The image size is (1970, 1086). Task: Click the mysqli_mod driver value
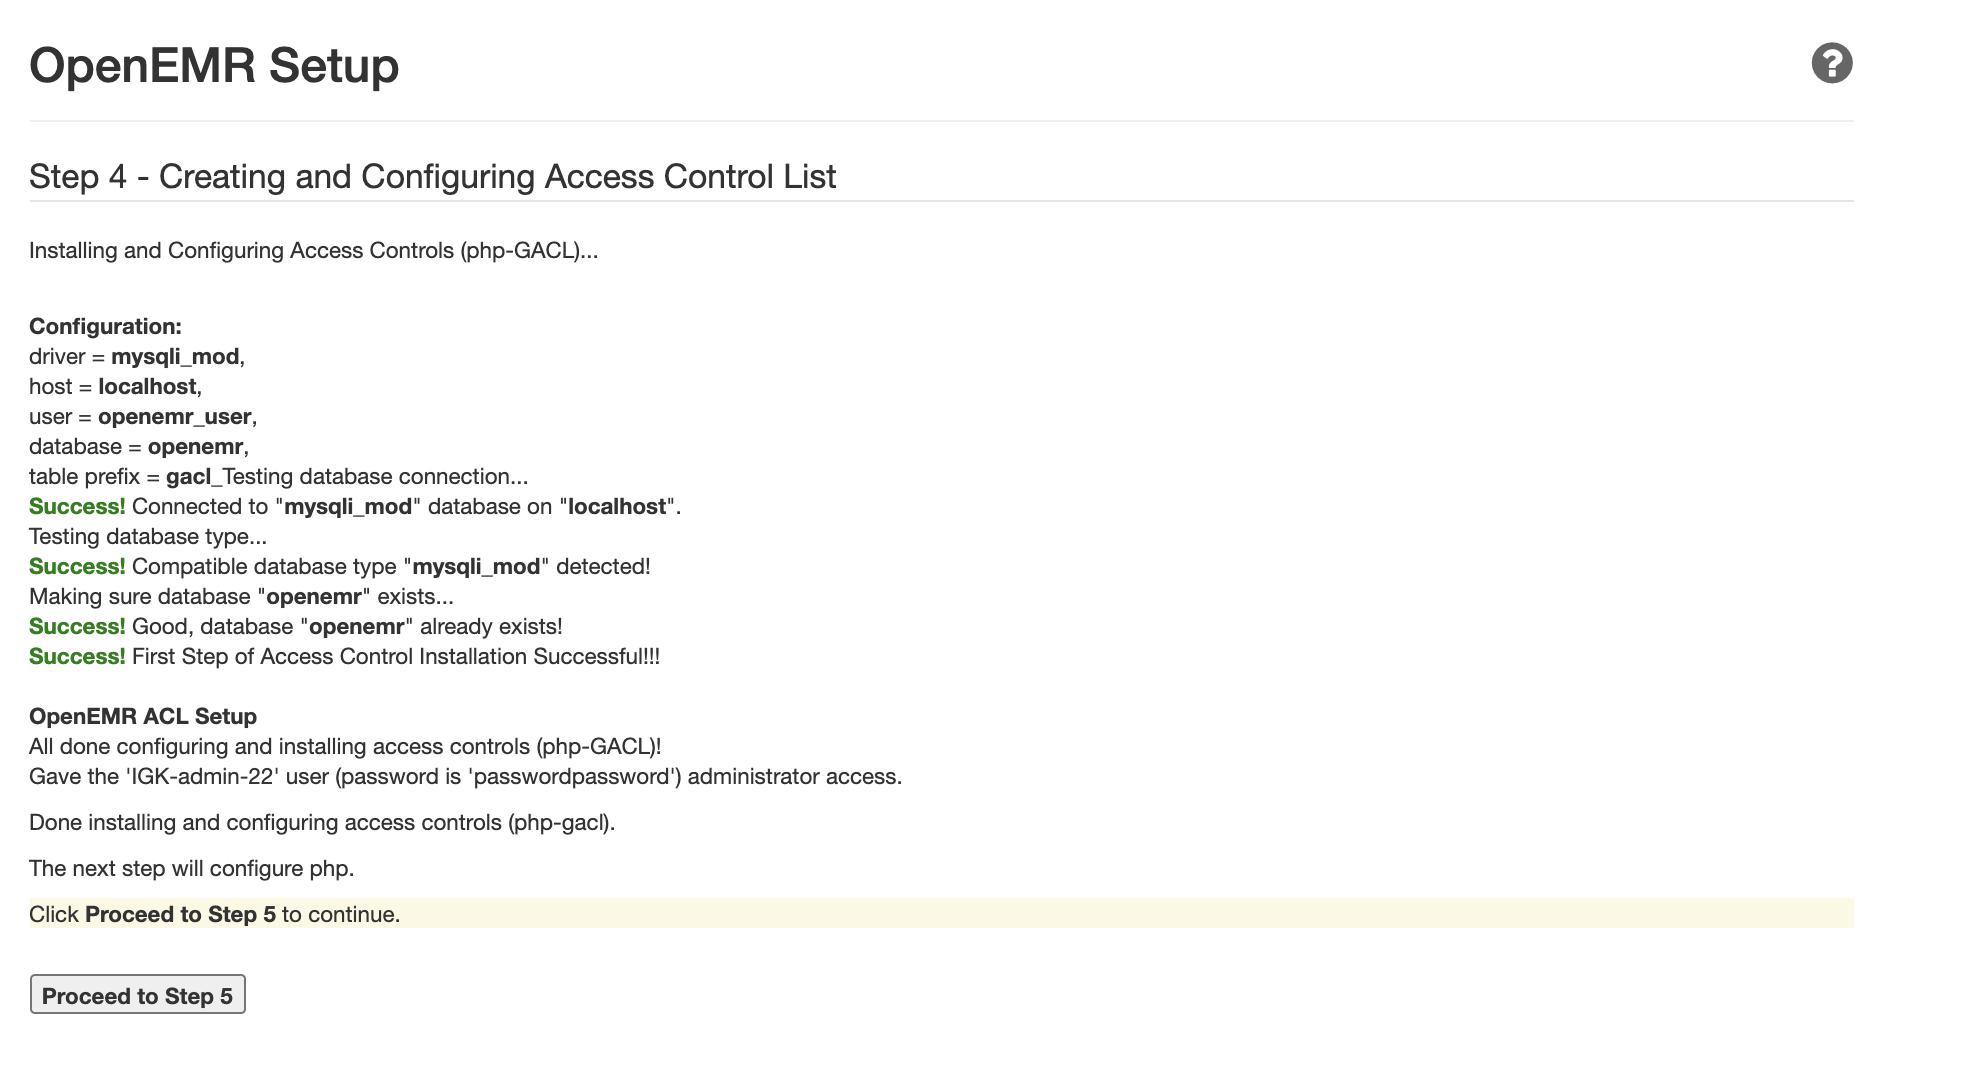click(x=175, y=357)
